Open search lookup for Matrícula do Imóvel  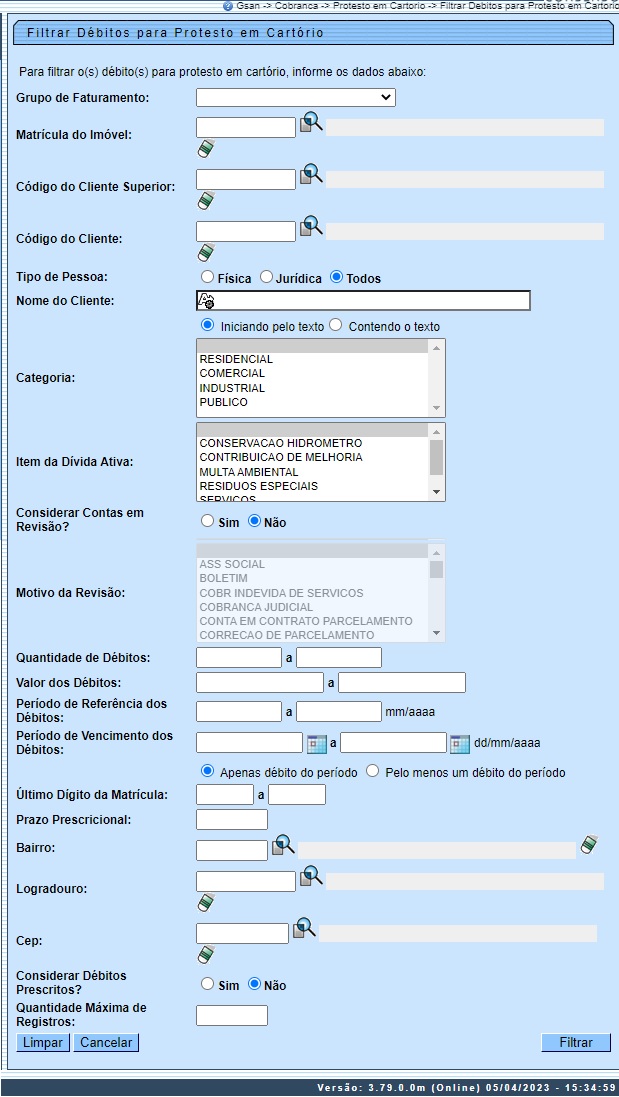[x=311, y=124]
